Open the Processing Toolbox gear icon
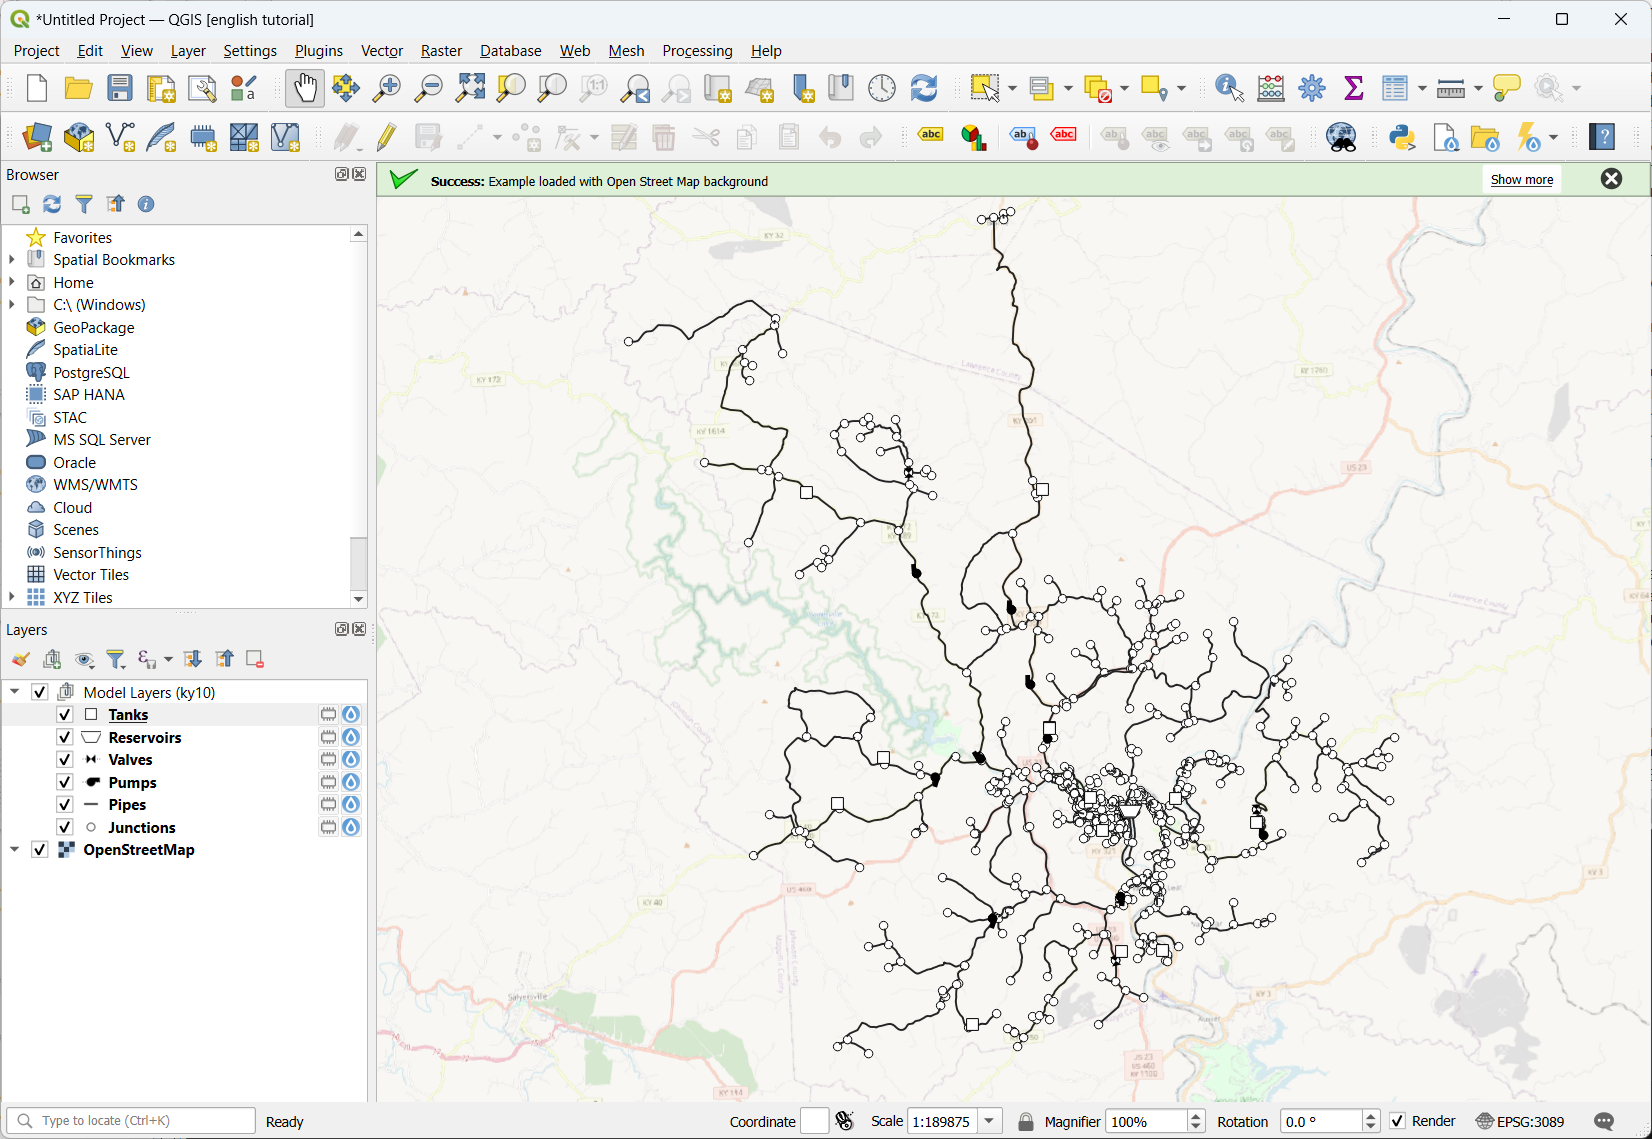 [1312, 88]
